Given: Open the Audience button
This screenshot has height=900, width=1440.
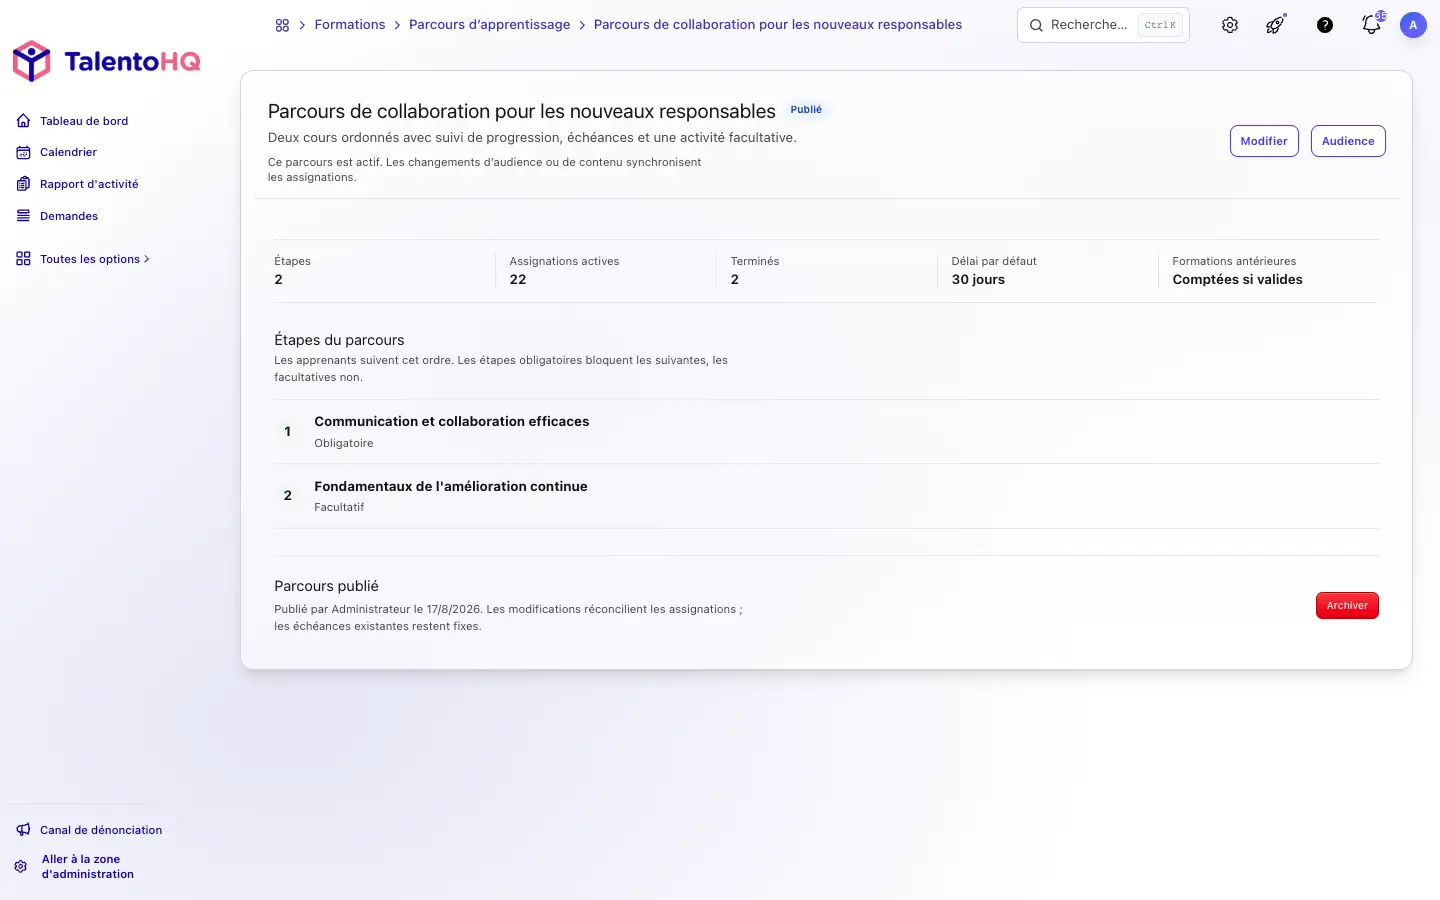Looking at the screenshot, I should click(1348, 141).
